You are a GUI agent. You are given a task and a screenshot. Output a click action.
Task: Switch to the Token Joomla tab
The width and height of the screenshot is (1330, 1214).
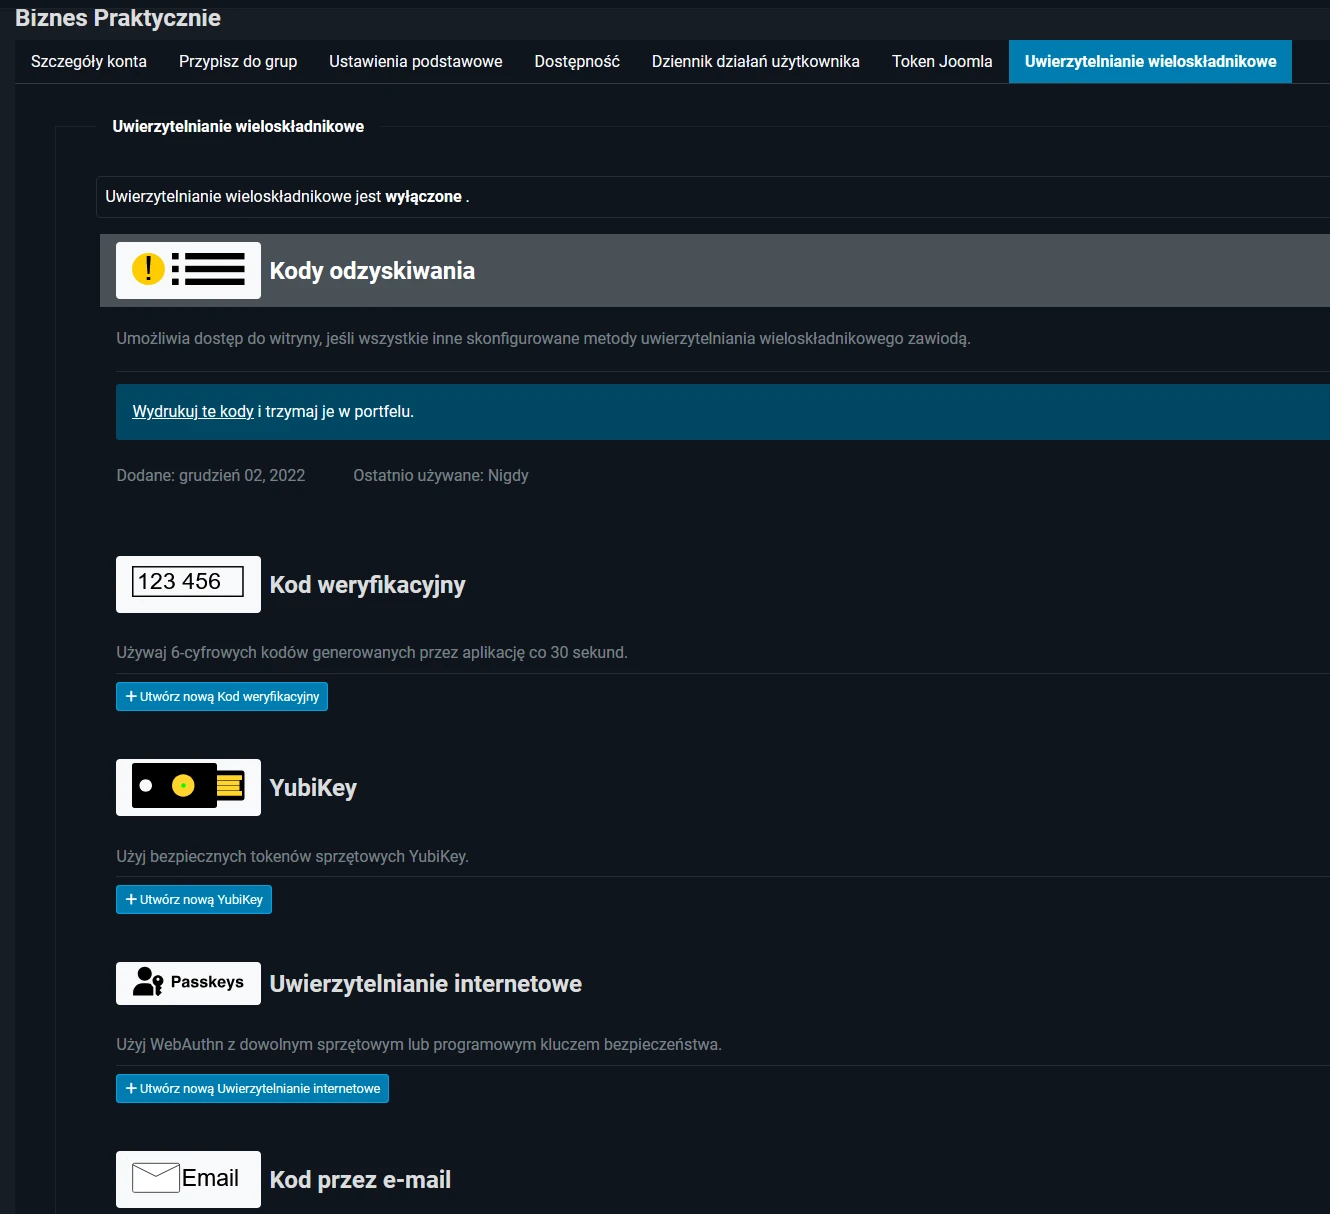pyautogui.click(x=942, y=62)
